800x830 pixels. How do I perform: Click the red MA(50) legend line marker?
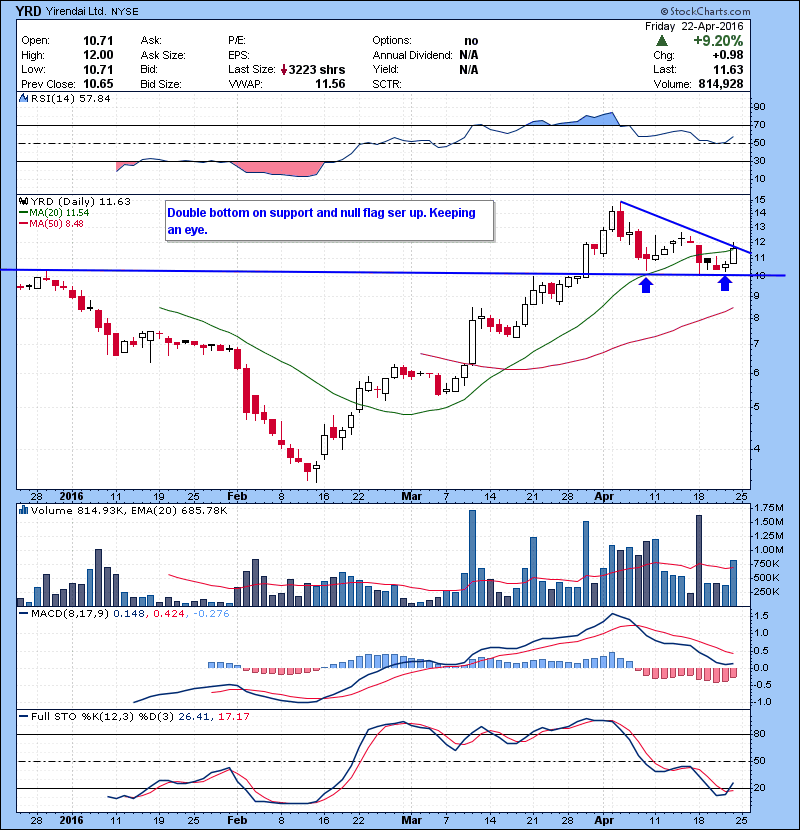pyautogui.click(x=23, y=224)
